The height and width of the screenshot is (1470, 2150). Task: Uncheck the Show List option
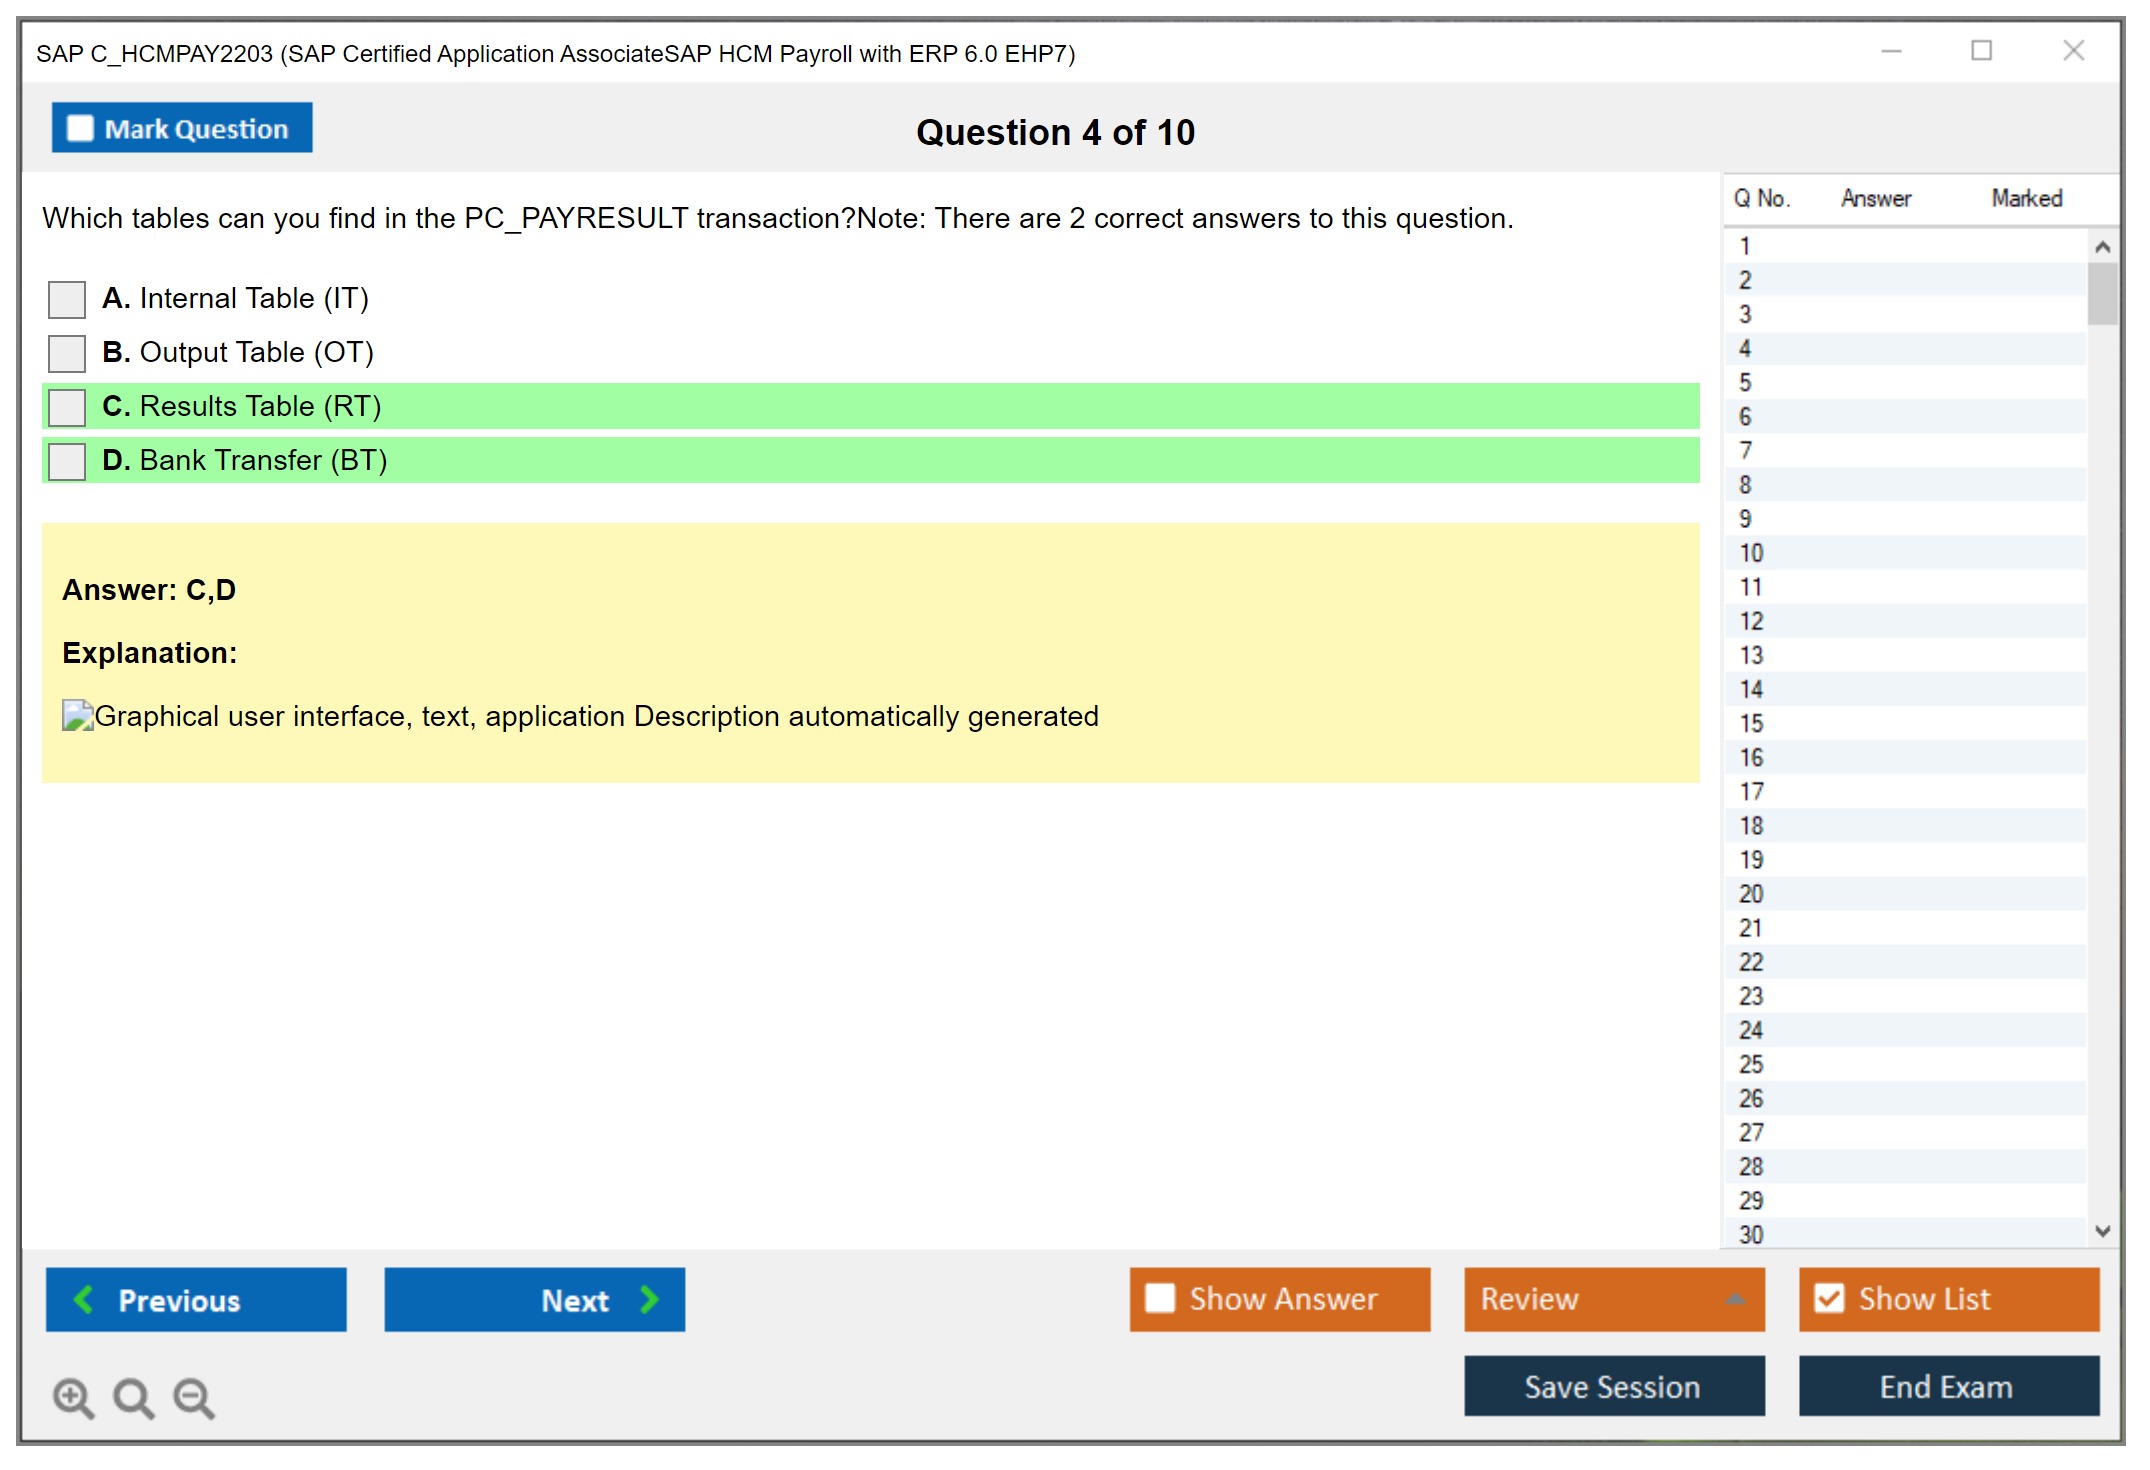(1829, 1299)
